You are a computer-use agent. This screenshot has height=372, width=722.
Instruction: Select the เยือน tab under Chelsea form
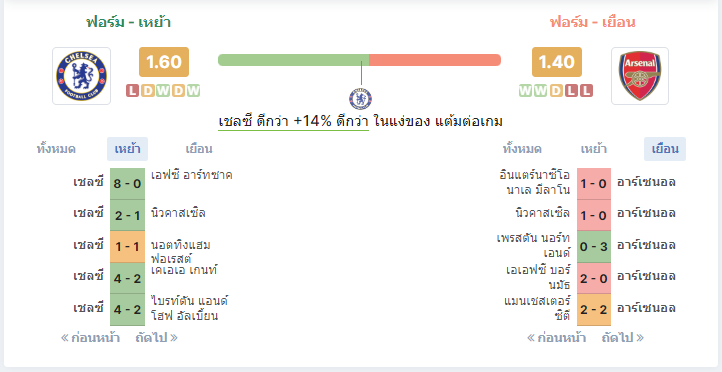click(x=199, y=149)
